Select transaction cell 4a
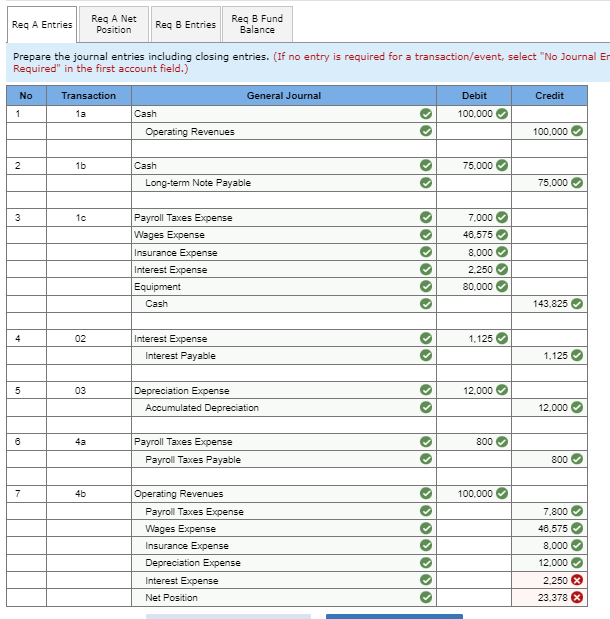This screenshot has width=610, height=619. tap(89, 442)
